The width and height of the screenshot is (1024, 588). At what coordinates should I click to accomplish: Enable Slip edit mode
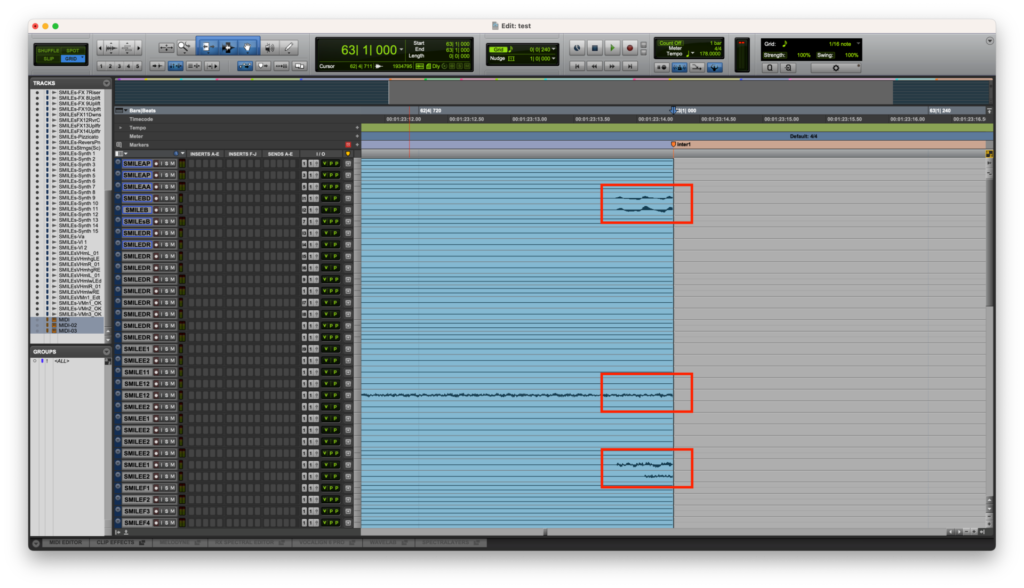pyautogui.click(x=49, y=59)
